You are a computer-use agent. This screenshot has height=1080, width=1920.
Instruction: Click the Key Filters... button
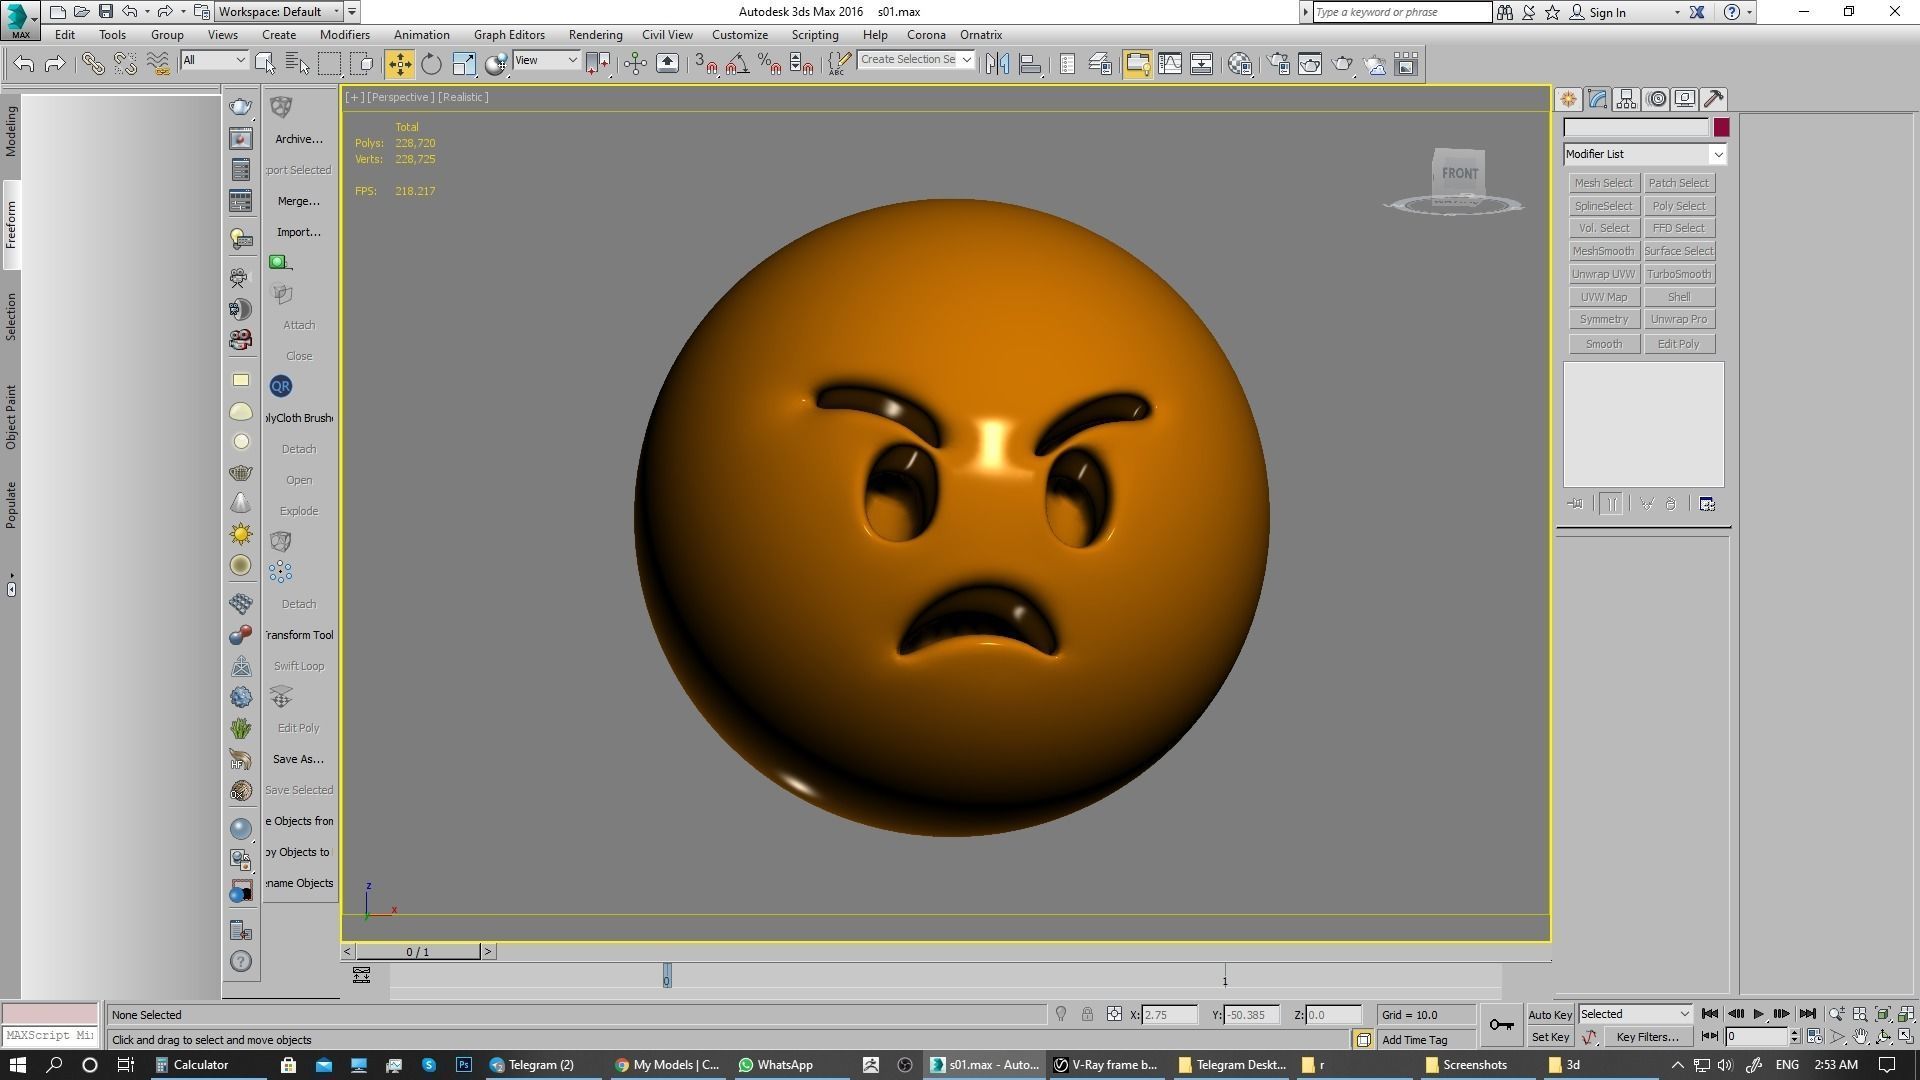click(1647, 1038)
